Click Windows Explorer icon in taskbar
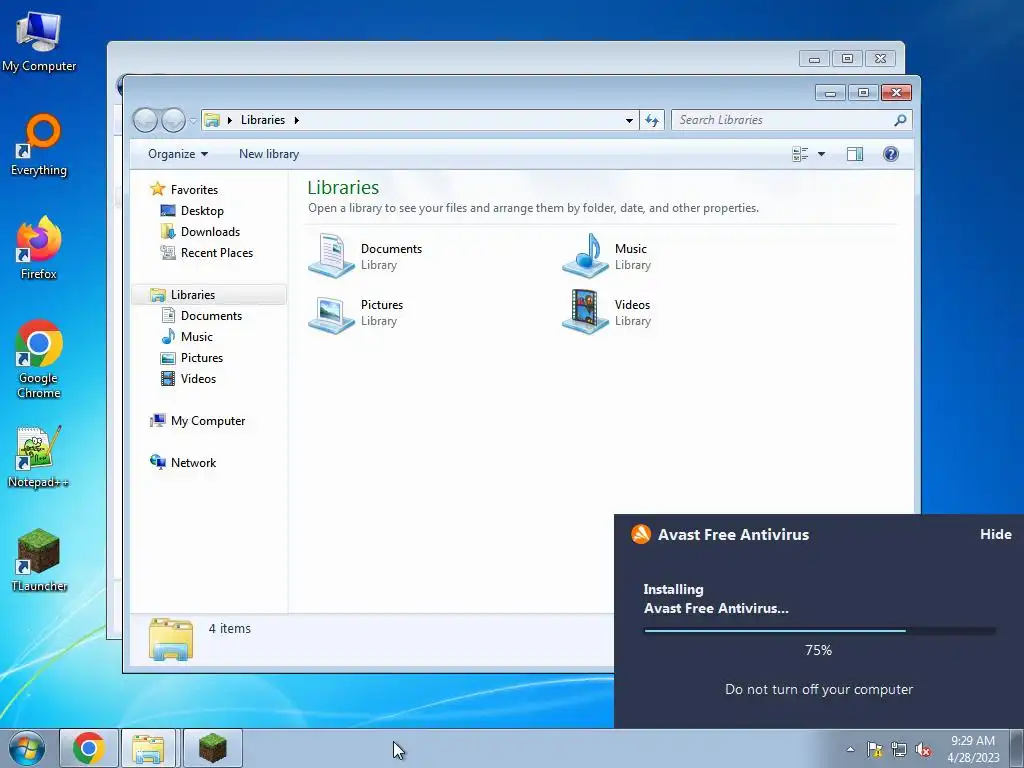Screen dimensions: 1024x768 point(148,748)
